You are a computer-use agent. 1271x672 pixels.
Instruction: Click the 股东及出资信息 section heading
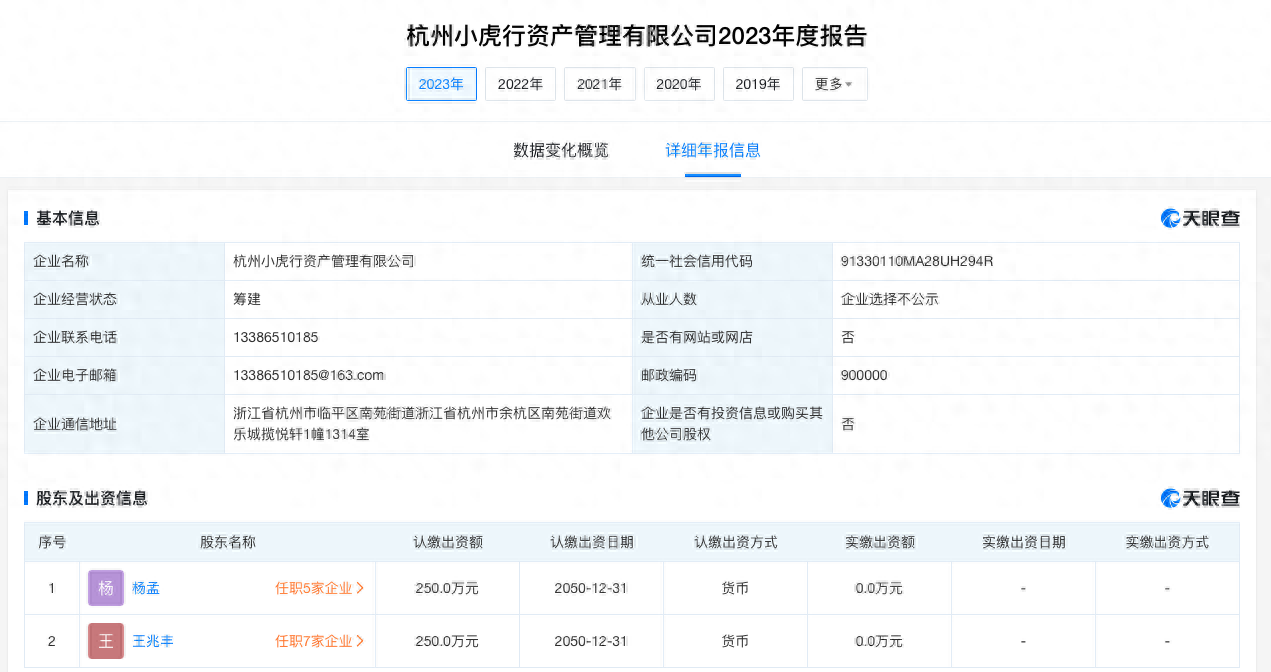click(x=92, y=498)
